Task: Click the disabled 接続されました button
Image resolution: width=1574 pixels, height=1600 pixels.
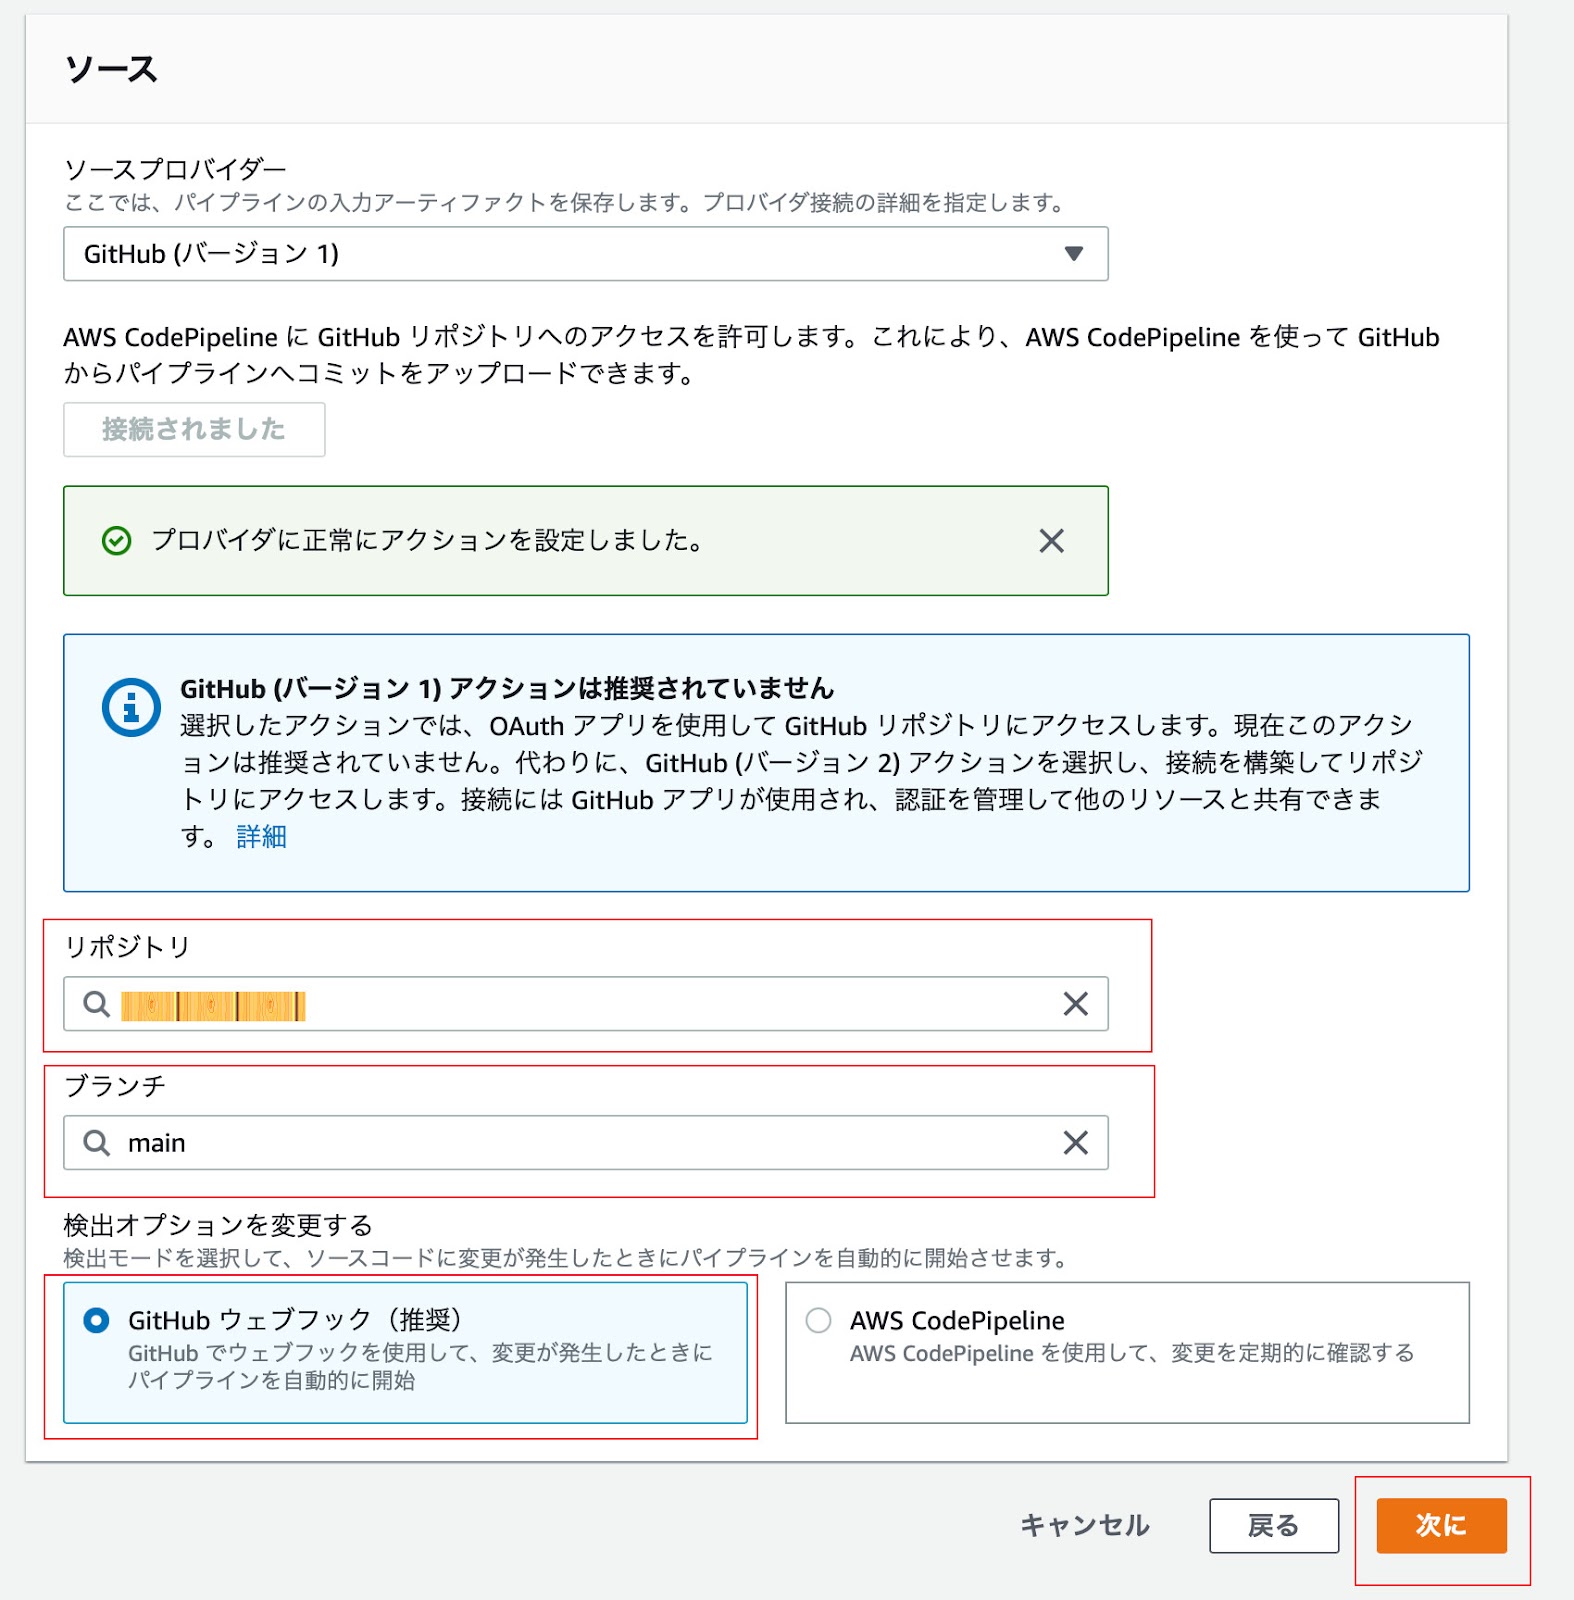Action: [x=194, y=430]
